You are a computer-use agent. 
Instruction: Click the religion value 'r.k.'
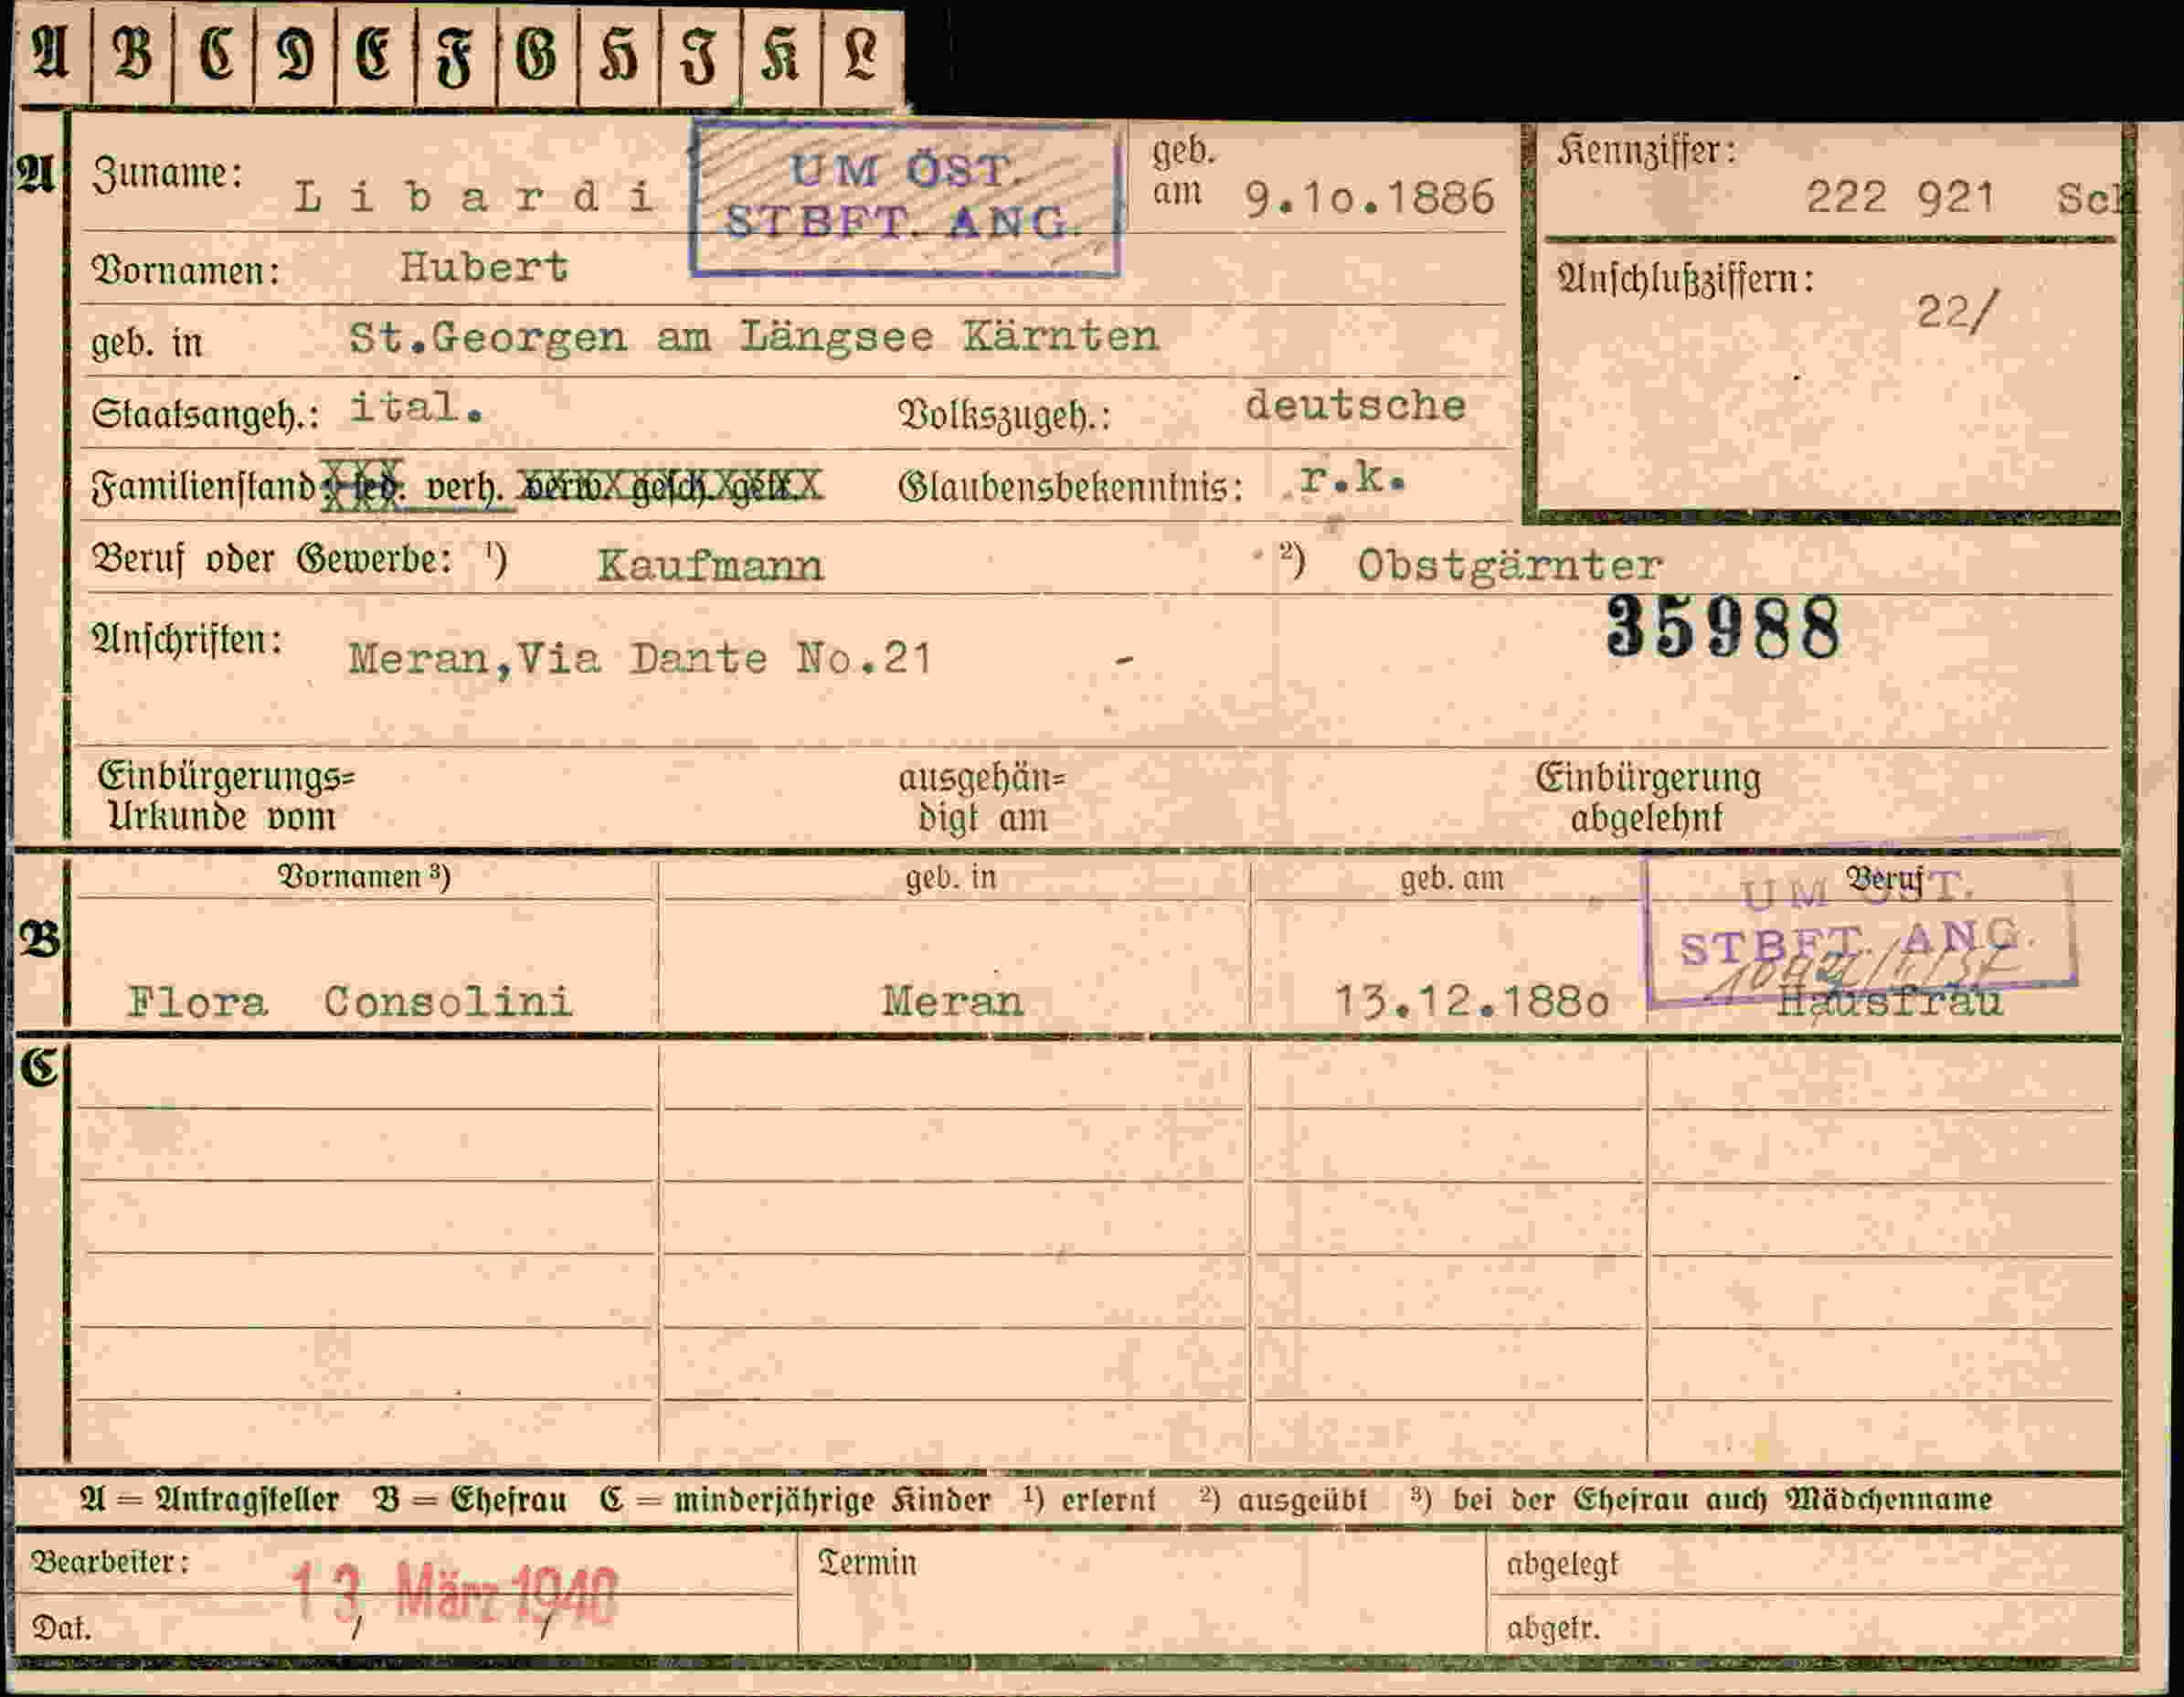click(1352, 480)
